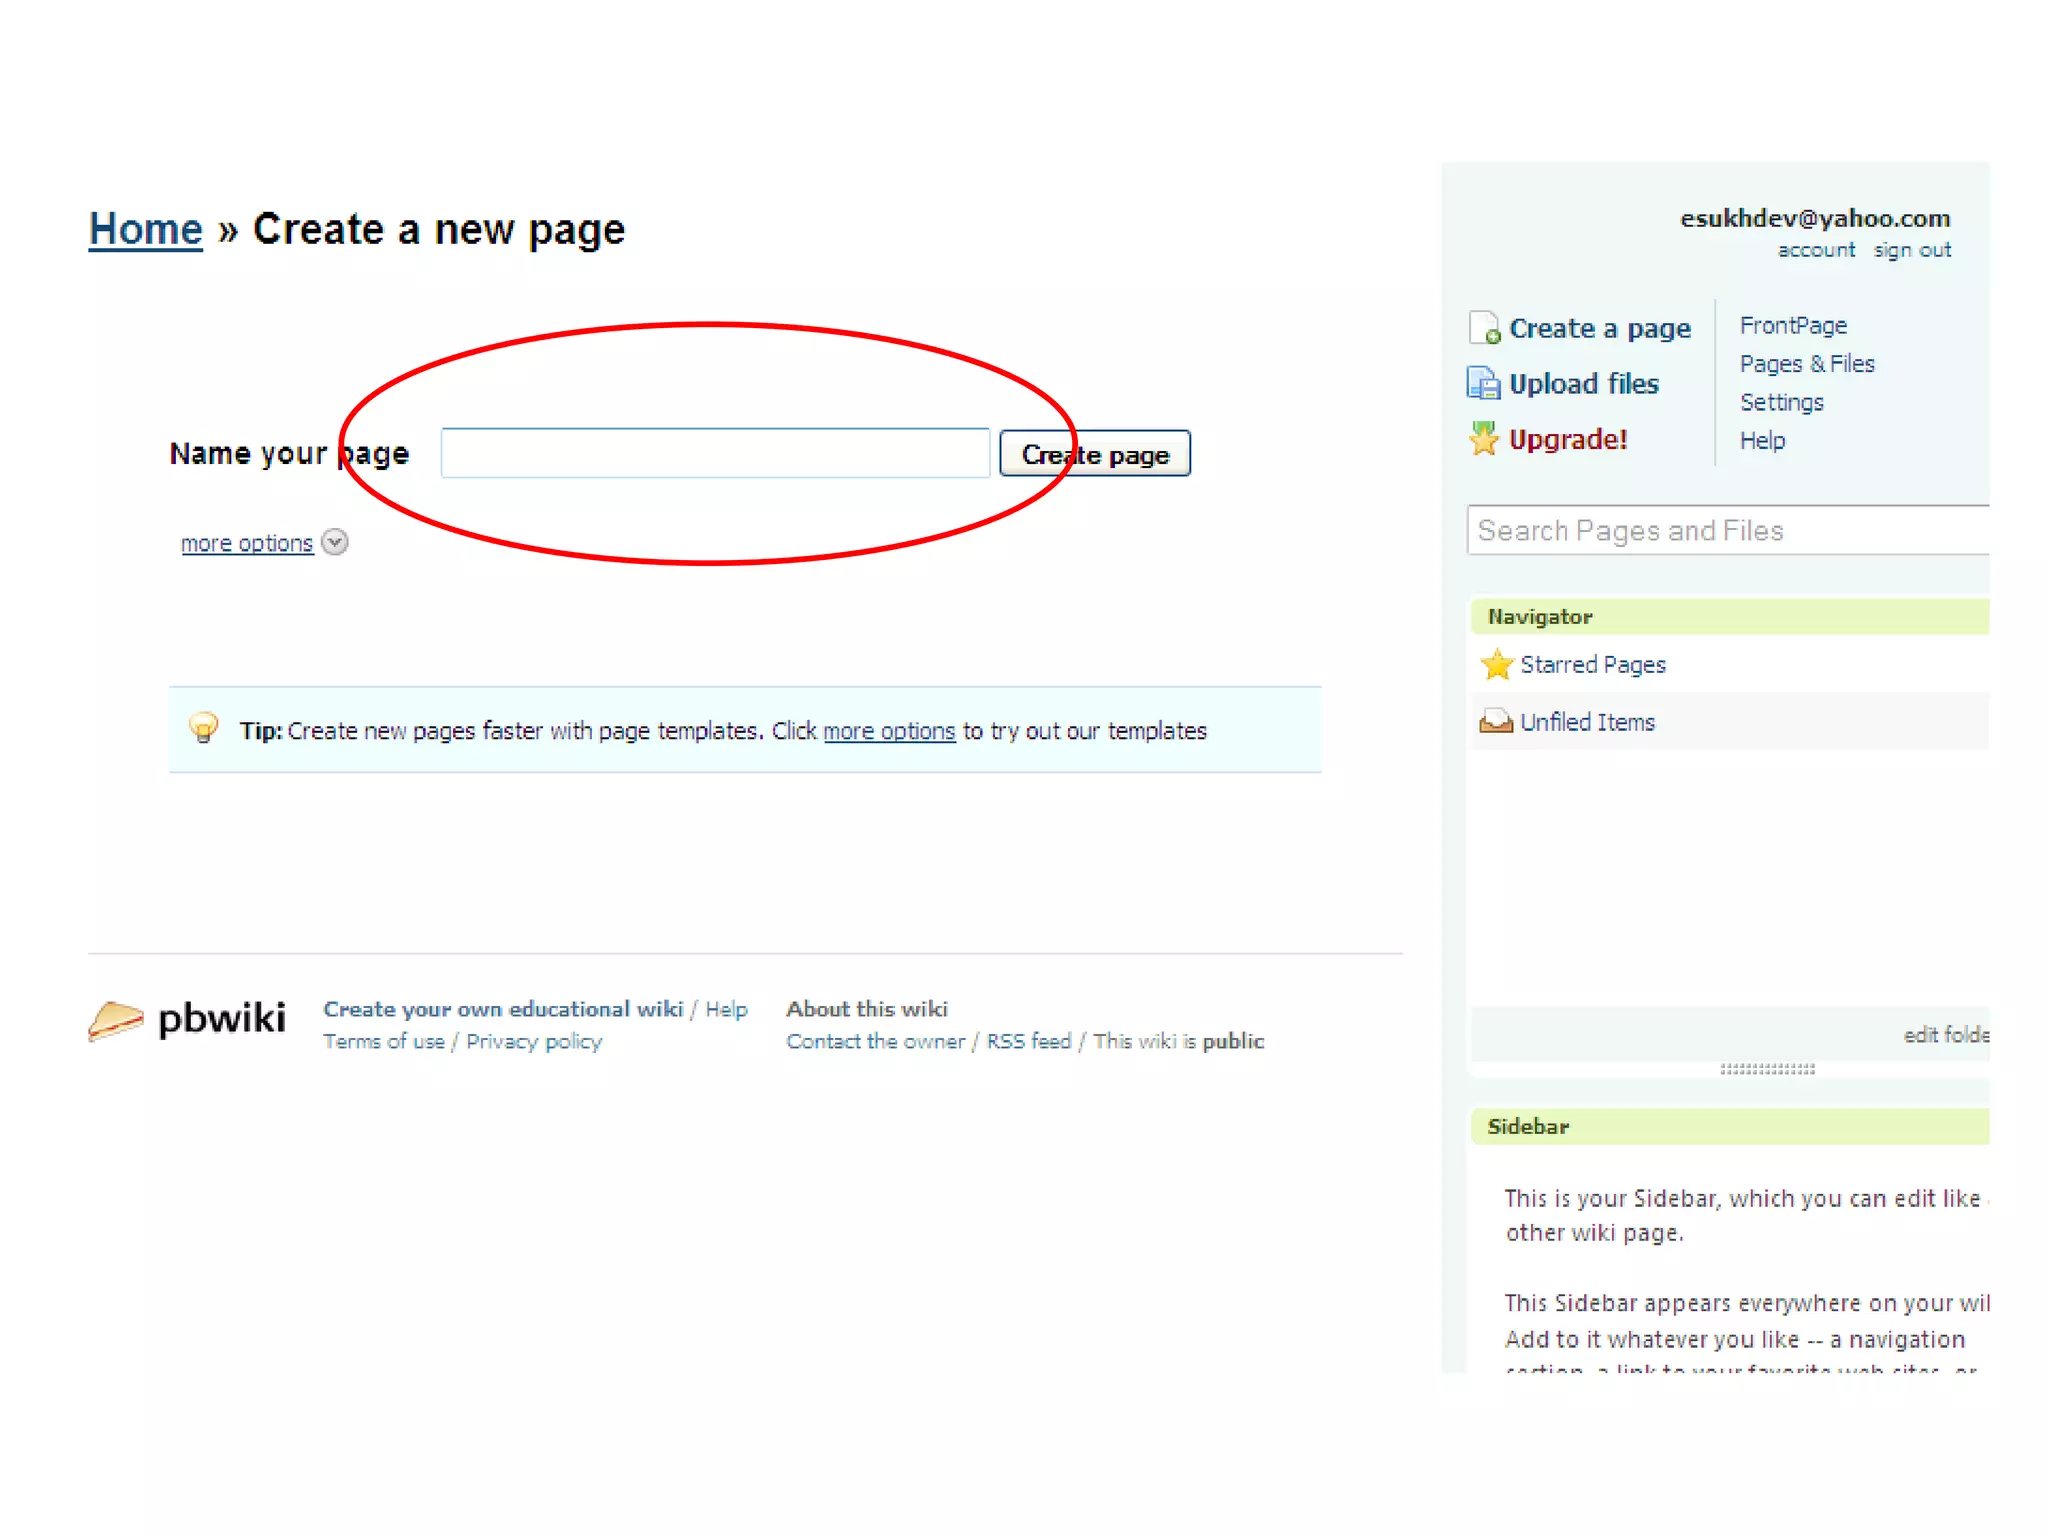Screen dimensions: 2048x1536
Task: Sign out of the account
Action: (x=1911, y=250)
